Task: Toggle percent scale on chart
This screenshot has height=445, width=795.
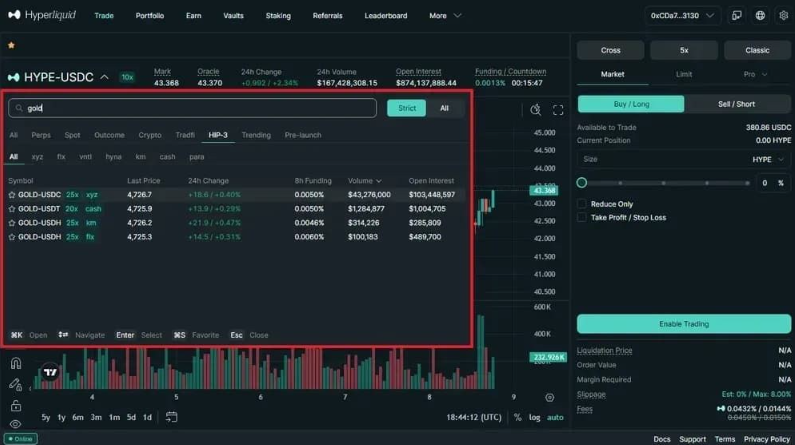Action: coord(518,417)
